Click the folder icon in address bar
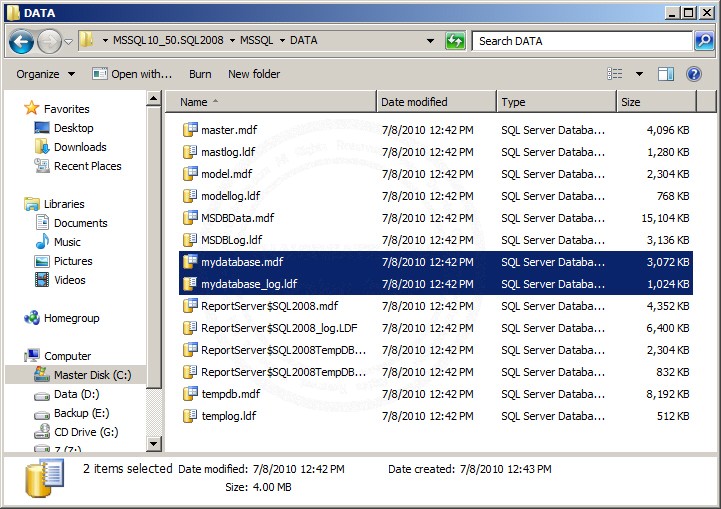Image resolution: width=721 pixels, height=509 pixels. coord(86,40)
